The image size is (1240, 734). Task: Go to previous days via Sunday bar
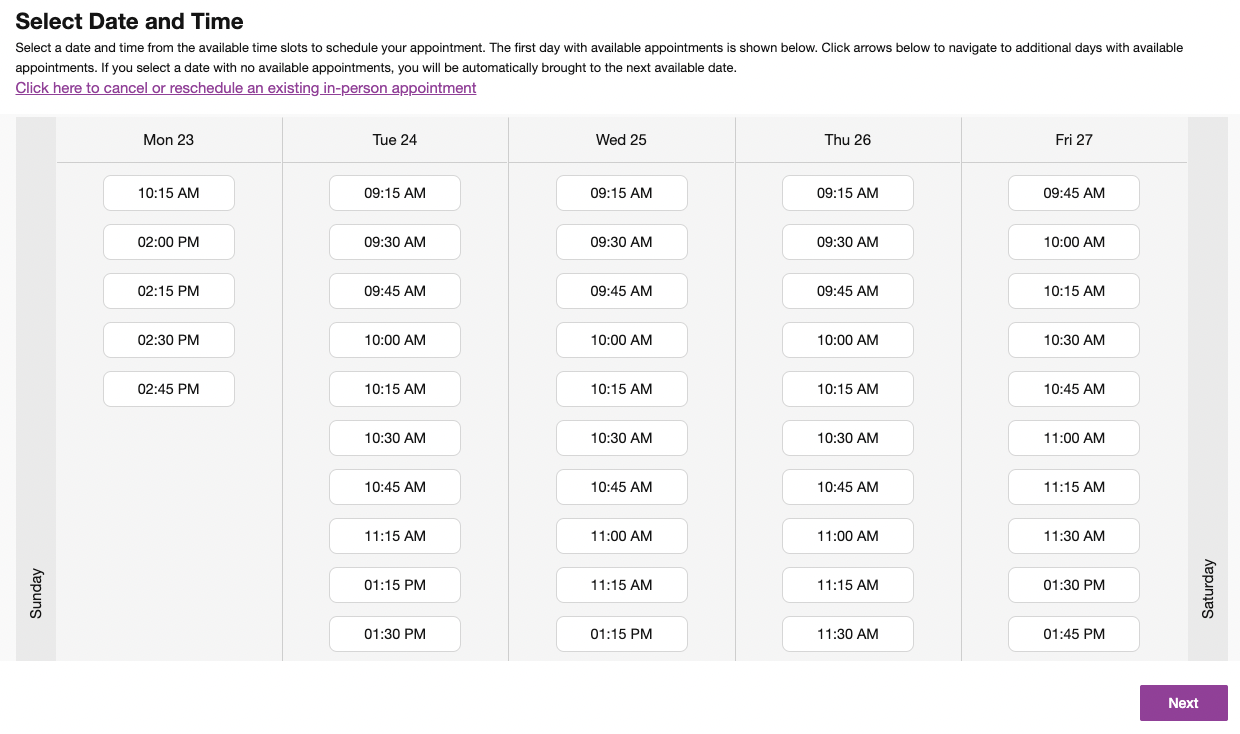click(x=36, y=389)
